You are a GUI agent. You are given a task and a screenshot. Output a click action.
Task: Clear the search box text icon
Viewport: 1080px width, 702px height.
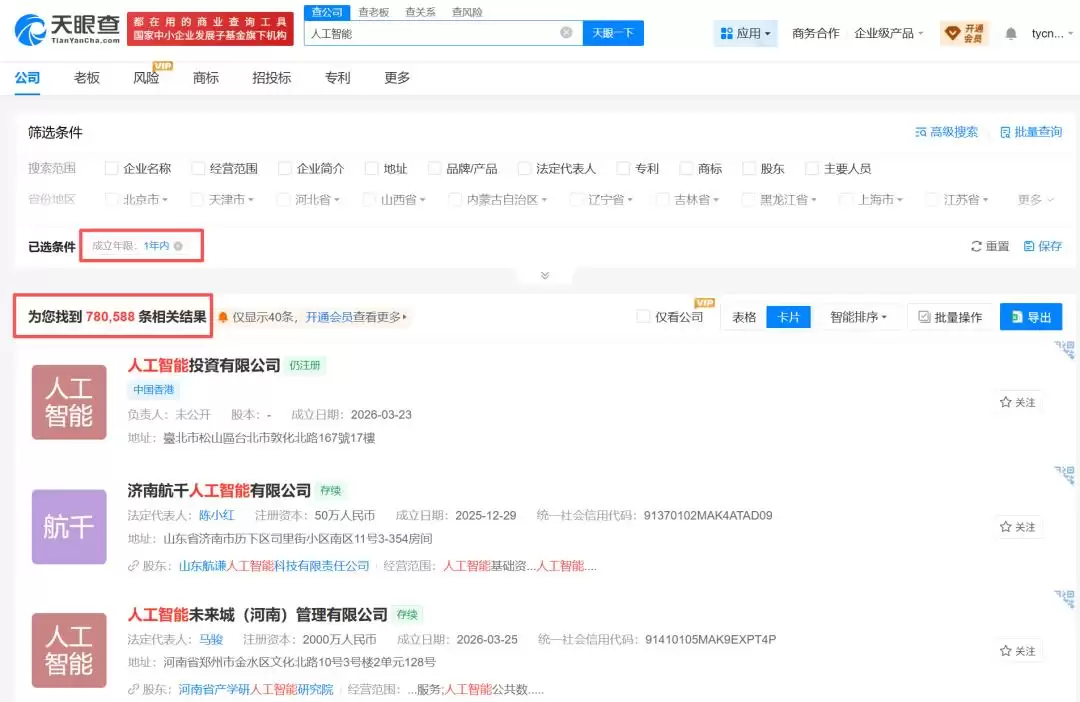point(566,32)
